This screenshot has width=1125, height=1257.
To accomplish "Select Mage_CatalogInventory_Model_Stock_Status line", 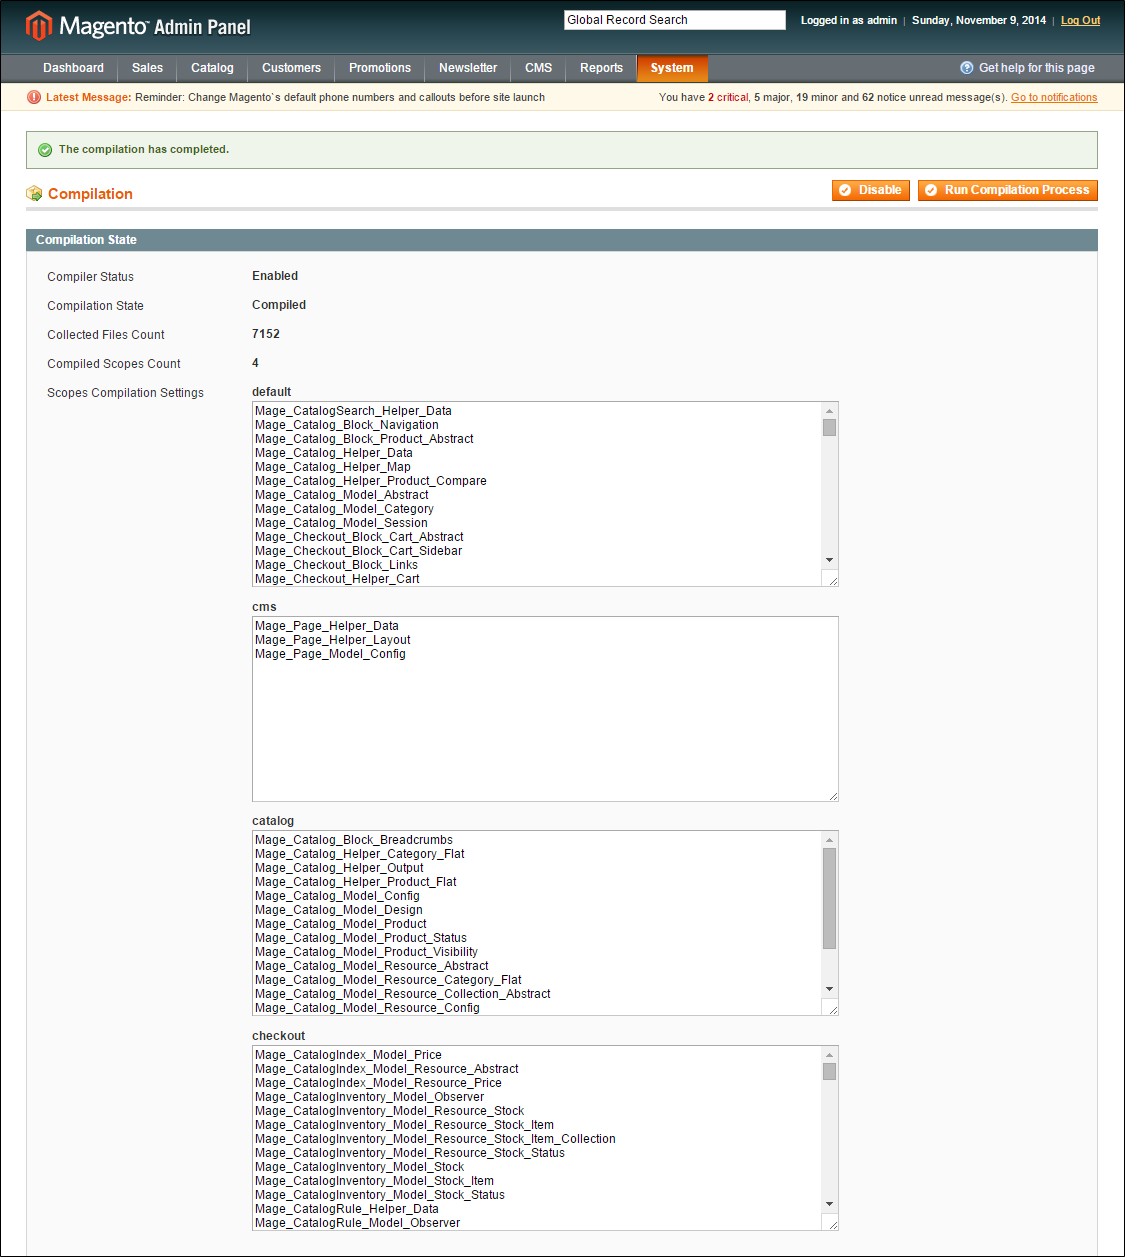I will pos(379,1195).
